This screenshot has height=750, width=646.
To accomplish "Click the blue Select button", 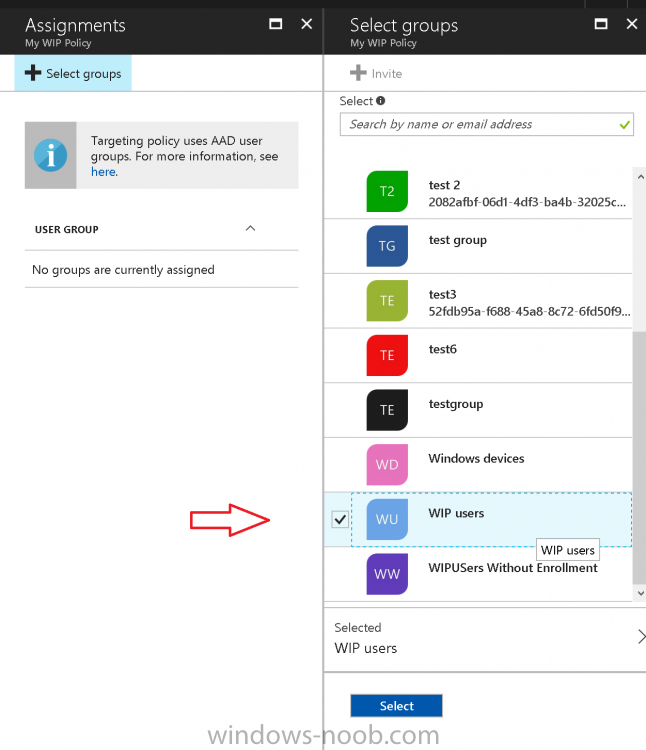I will point(396,706).
